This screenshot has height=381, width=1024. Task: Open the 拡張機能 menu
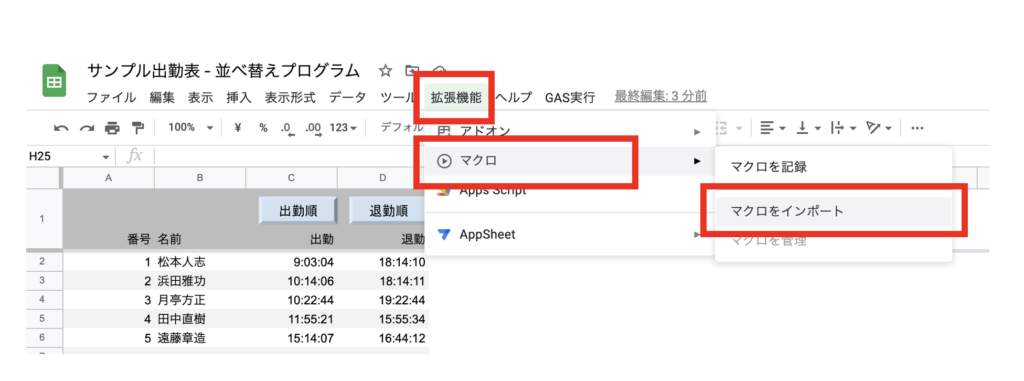click(456, 97)
